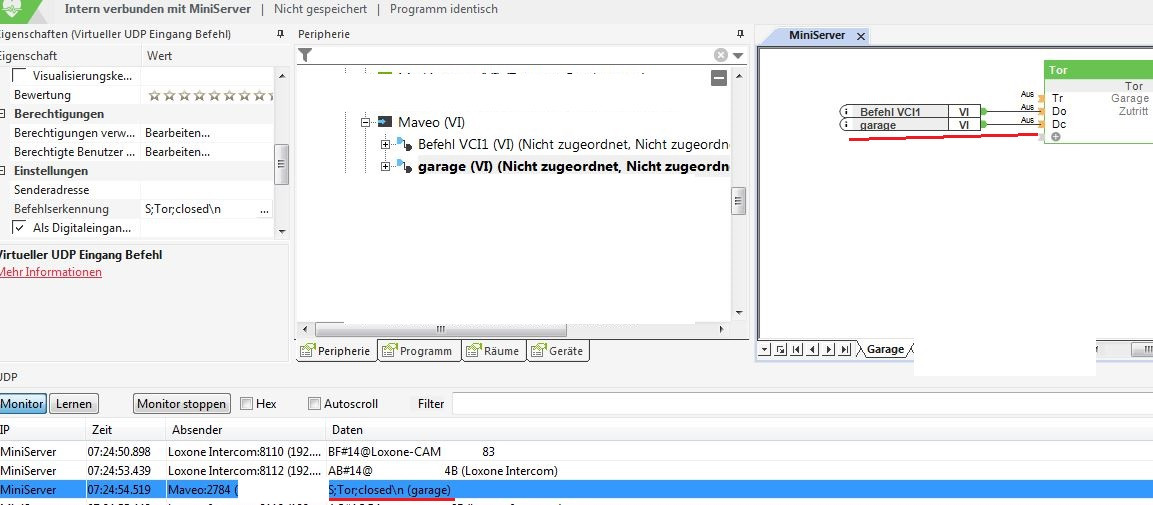Click the Tor function block header
This screenshot has height=505, width=1153.
pyautogui.click(x=1099, y=70)
